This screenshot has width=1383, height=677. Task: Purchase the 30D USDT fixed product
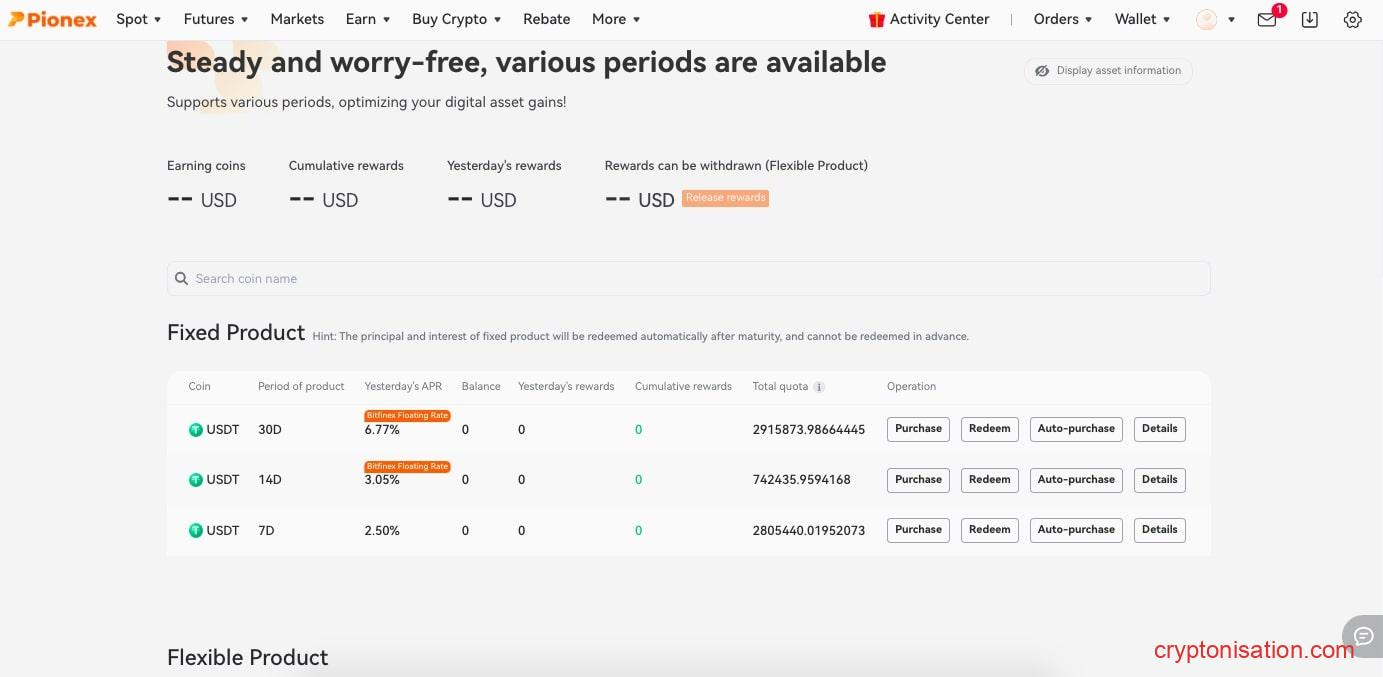918,429
